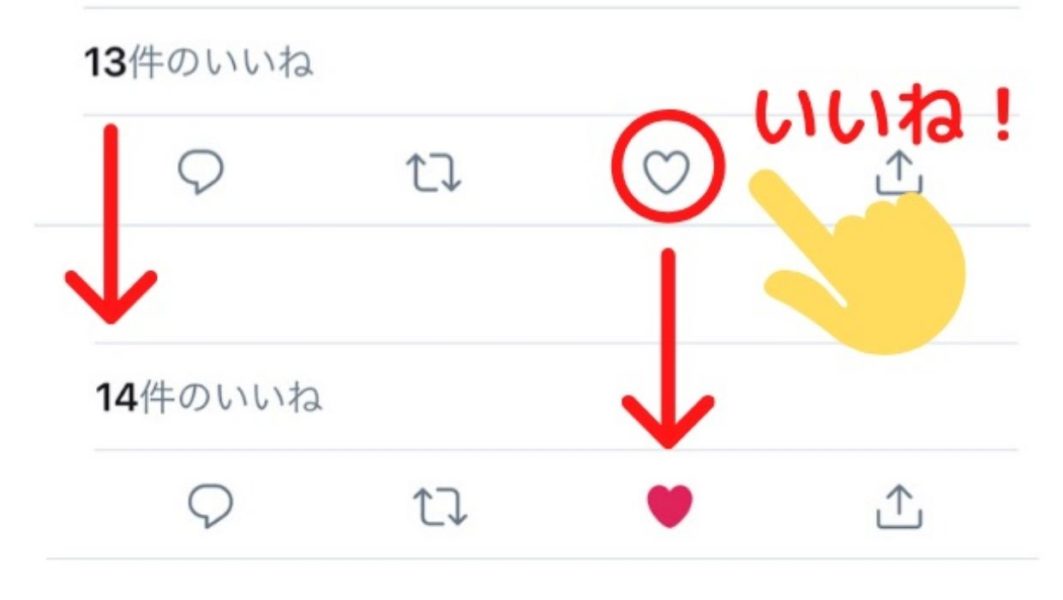Click the bold number 13 like count
Image resolution: width=1063 pixels, height=600 pixels.
point(105,63)
